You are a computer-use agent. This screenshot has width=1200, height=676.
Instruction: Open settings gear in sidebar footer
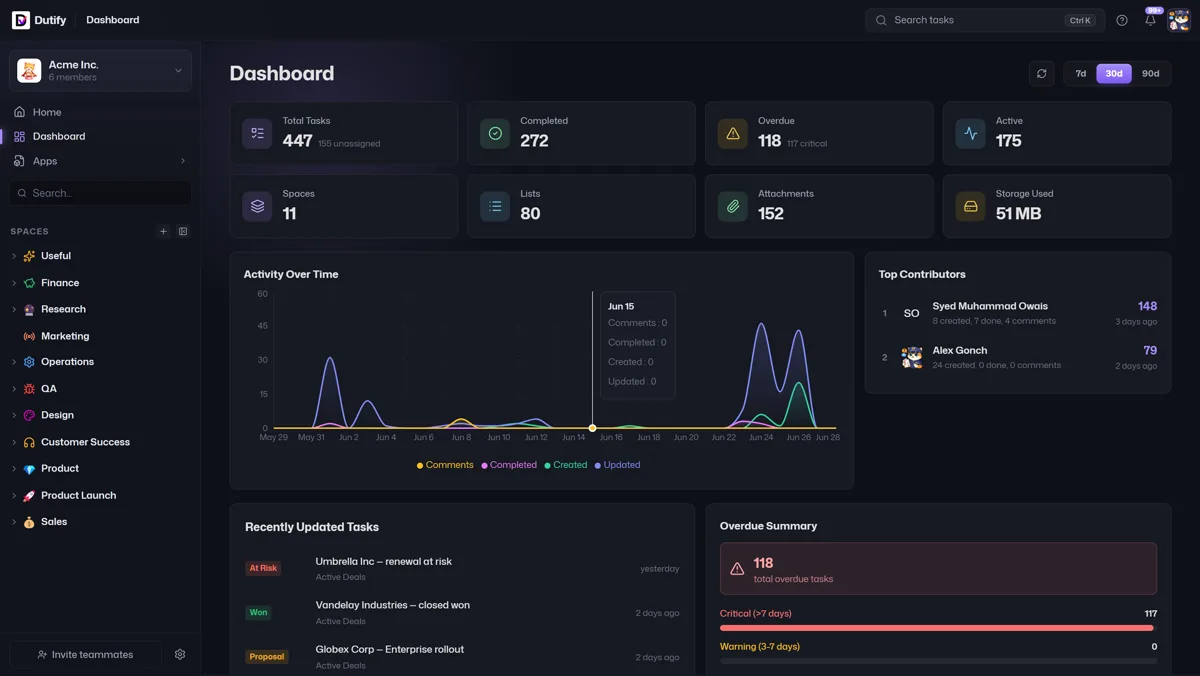[180, 654]
